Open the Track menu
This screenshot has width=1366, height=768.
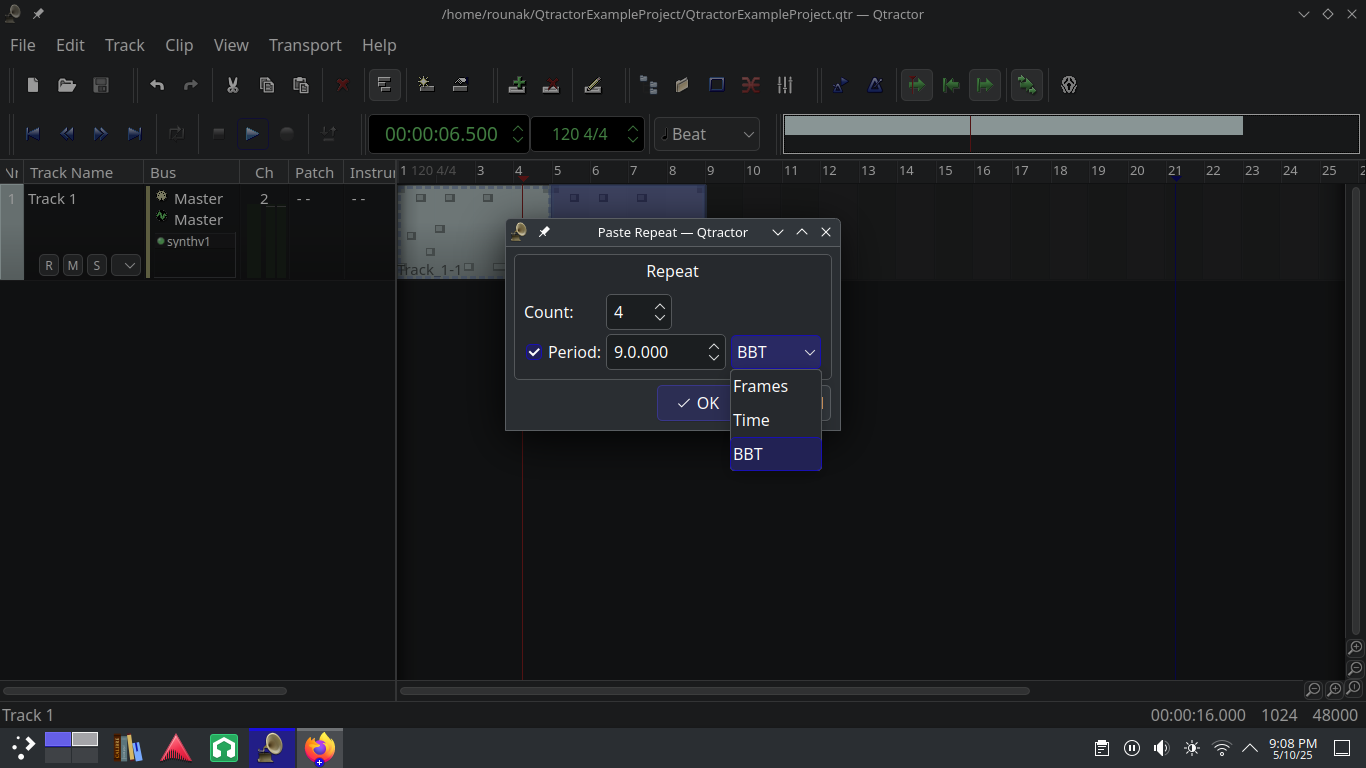tap(125, 45)
